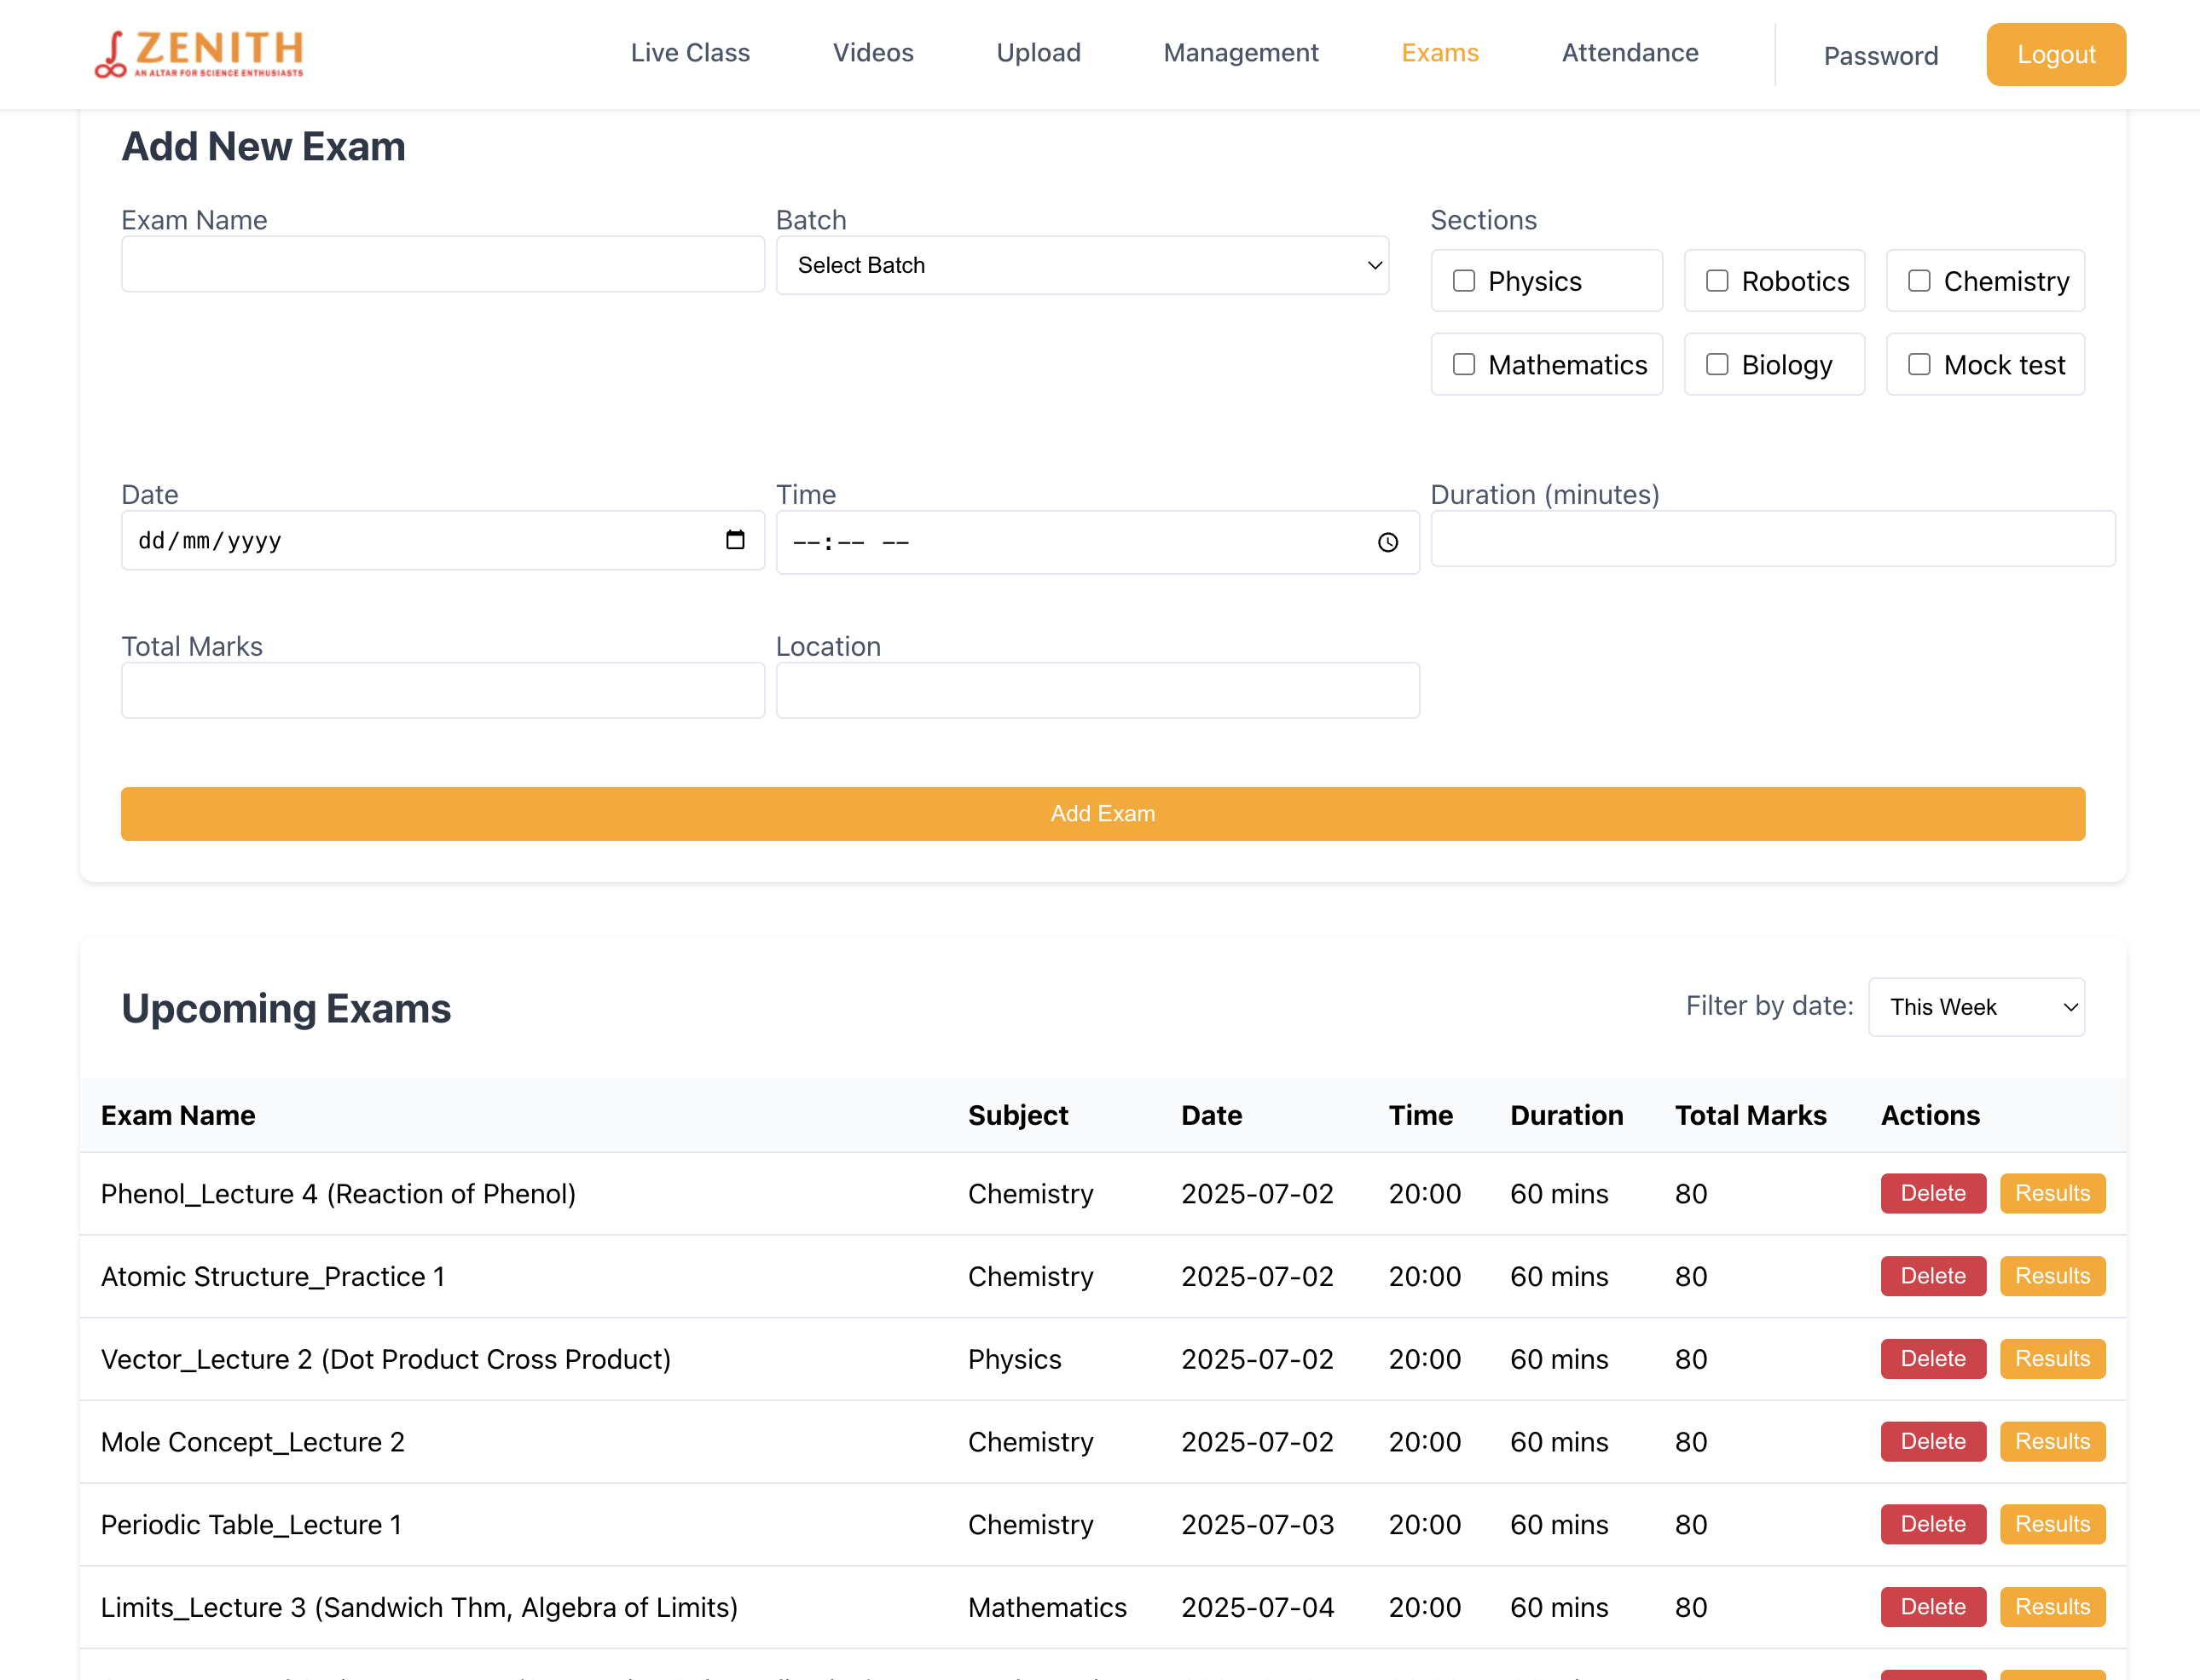
Task: Open the Password link
Action: point(1880,56)
